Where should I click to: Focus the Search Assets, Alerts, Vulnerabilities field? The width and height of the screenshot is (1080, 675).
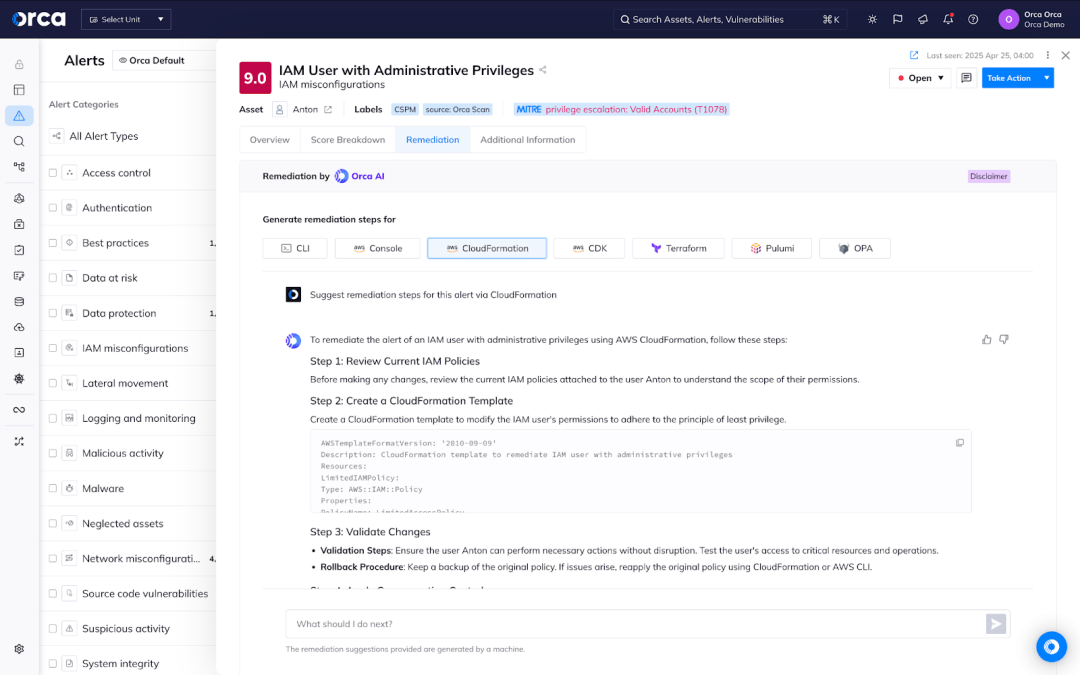pos(730,19)
